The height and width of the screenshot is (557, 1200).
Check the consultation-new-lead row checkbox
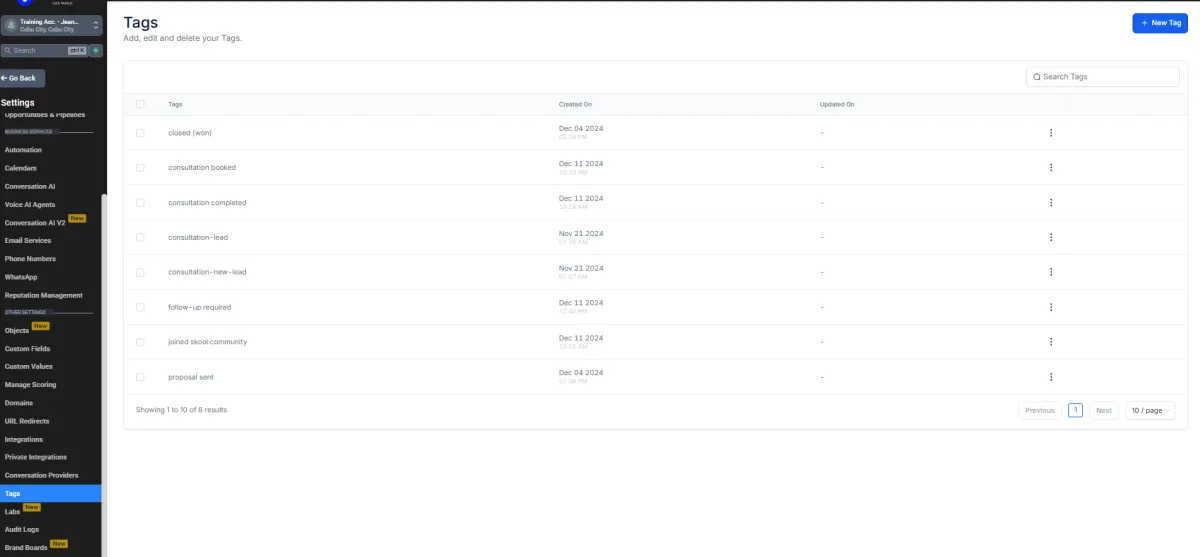pos(140,272)
